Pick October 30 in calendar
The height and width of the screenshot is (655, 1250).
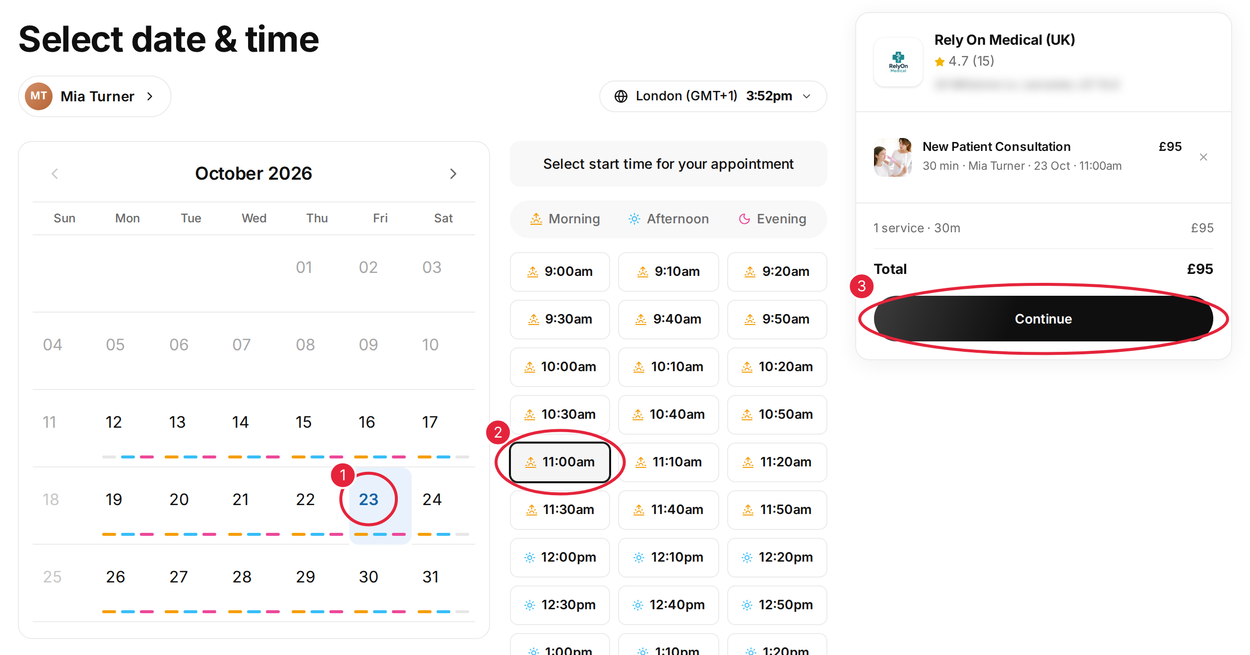coord(369,577)
